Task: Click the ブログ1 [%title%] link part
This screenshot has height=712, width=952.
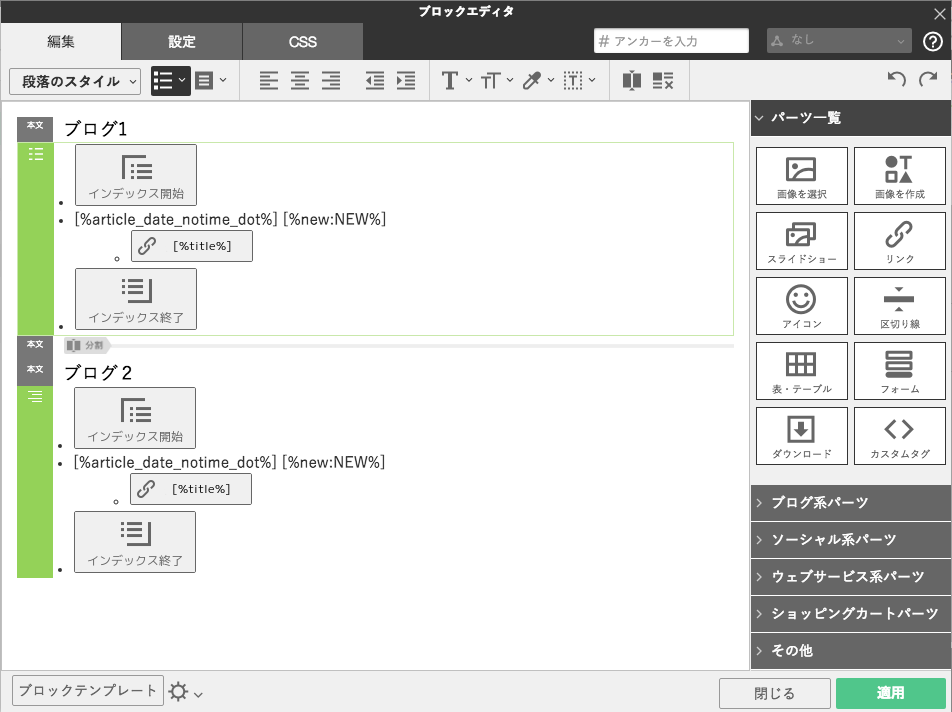Action: pos(192,246)
